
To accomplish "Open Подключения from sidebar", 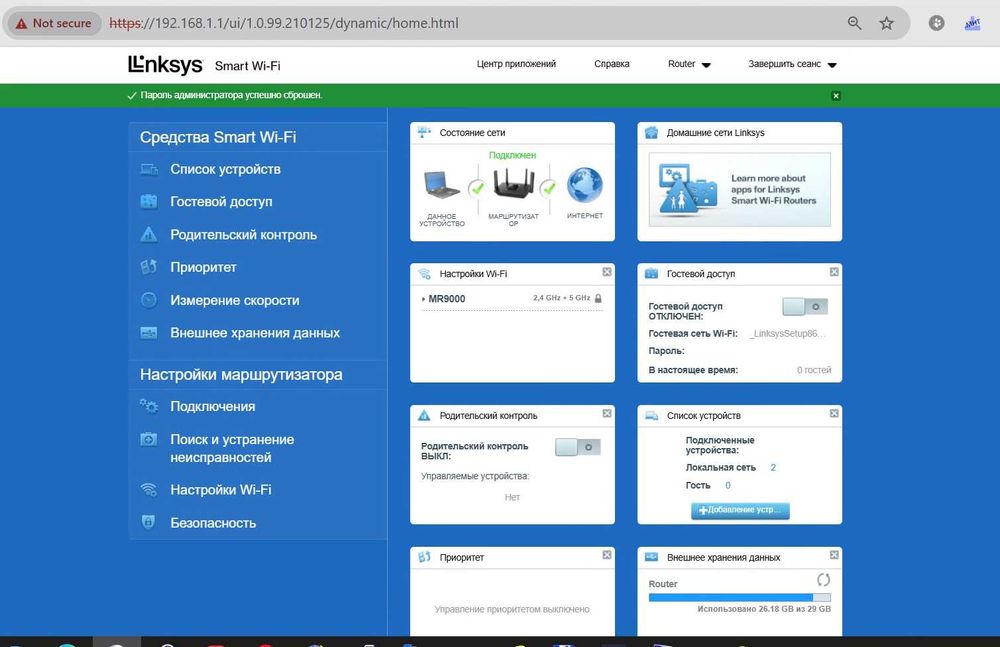I will [x=212, y=406].
